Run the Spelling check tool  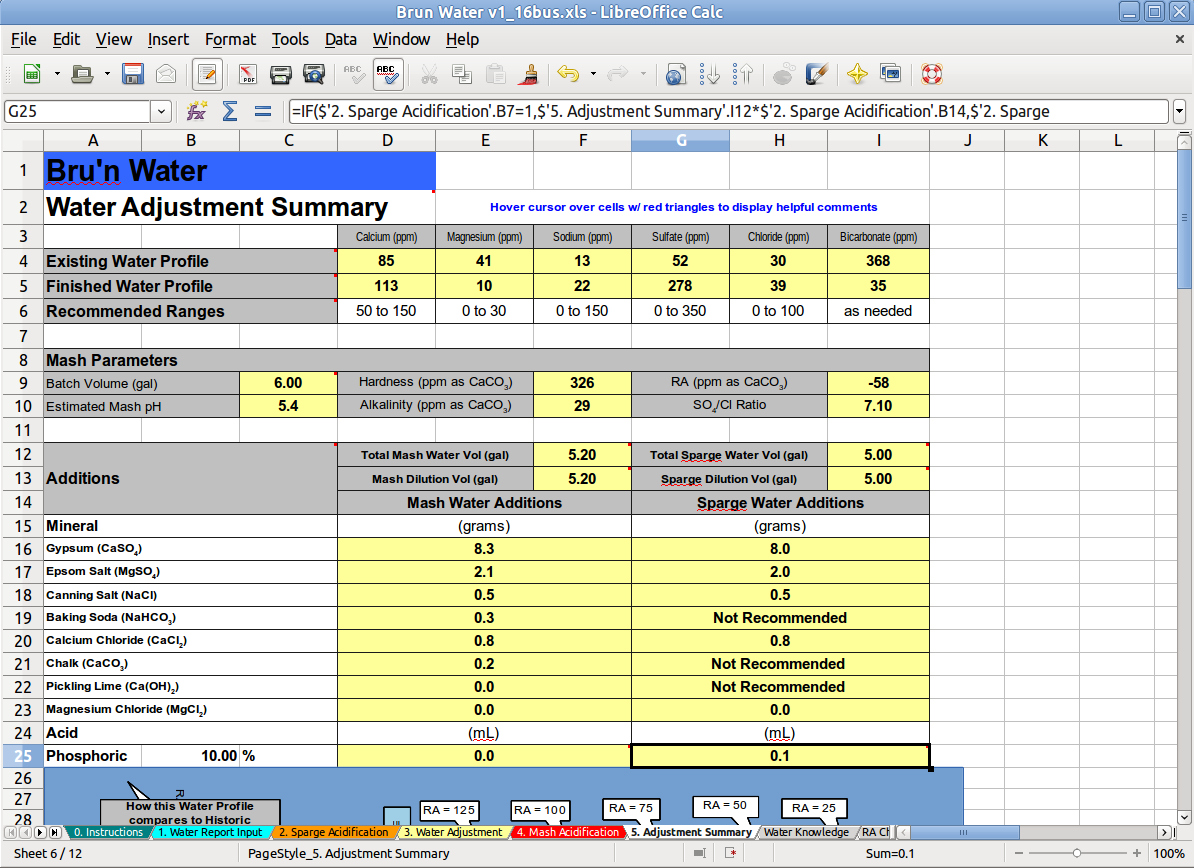353,74
